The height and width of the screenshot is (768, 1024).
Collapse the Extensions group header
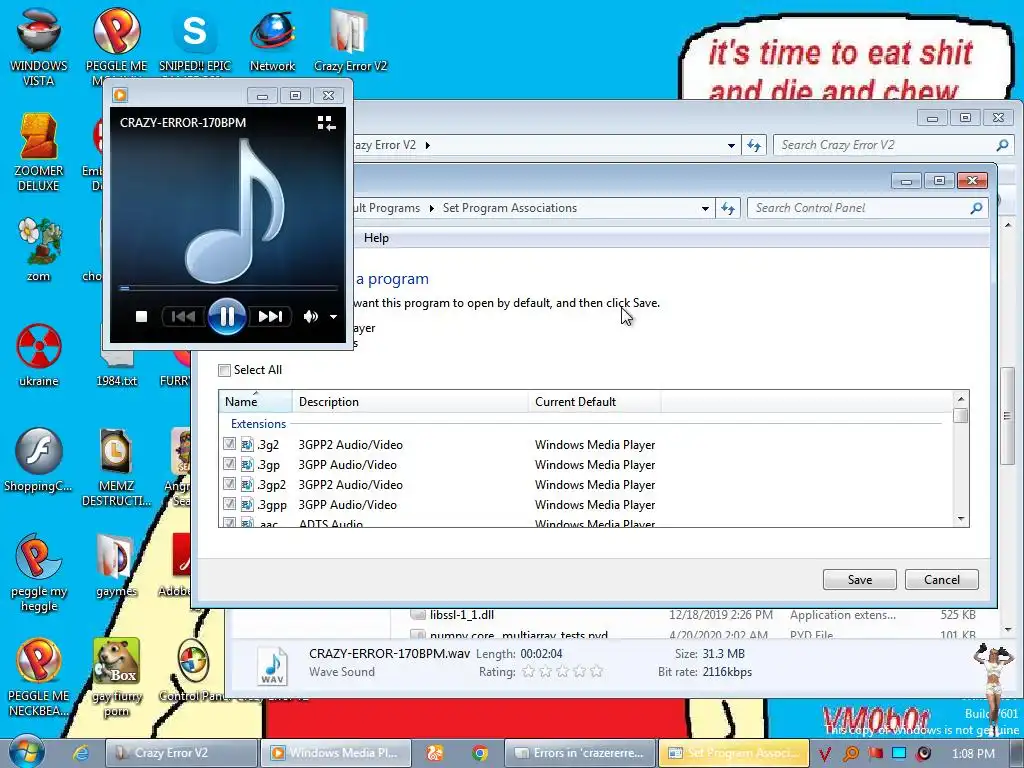click(258, 424)
